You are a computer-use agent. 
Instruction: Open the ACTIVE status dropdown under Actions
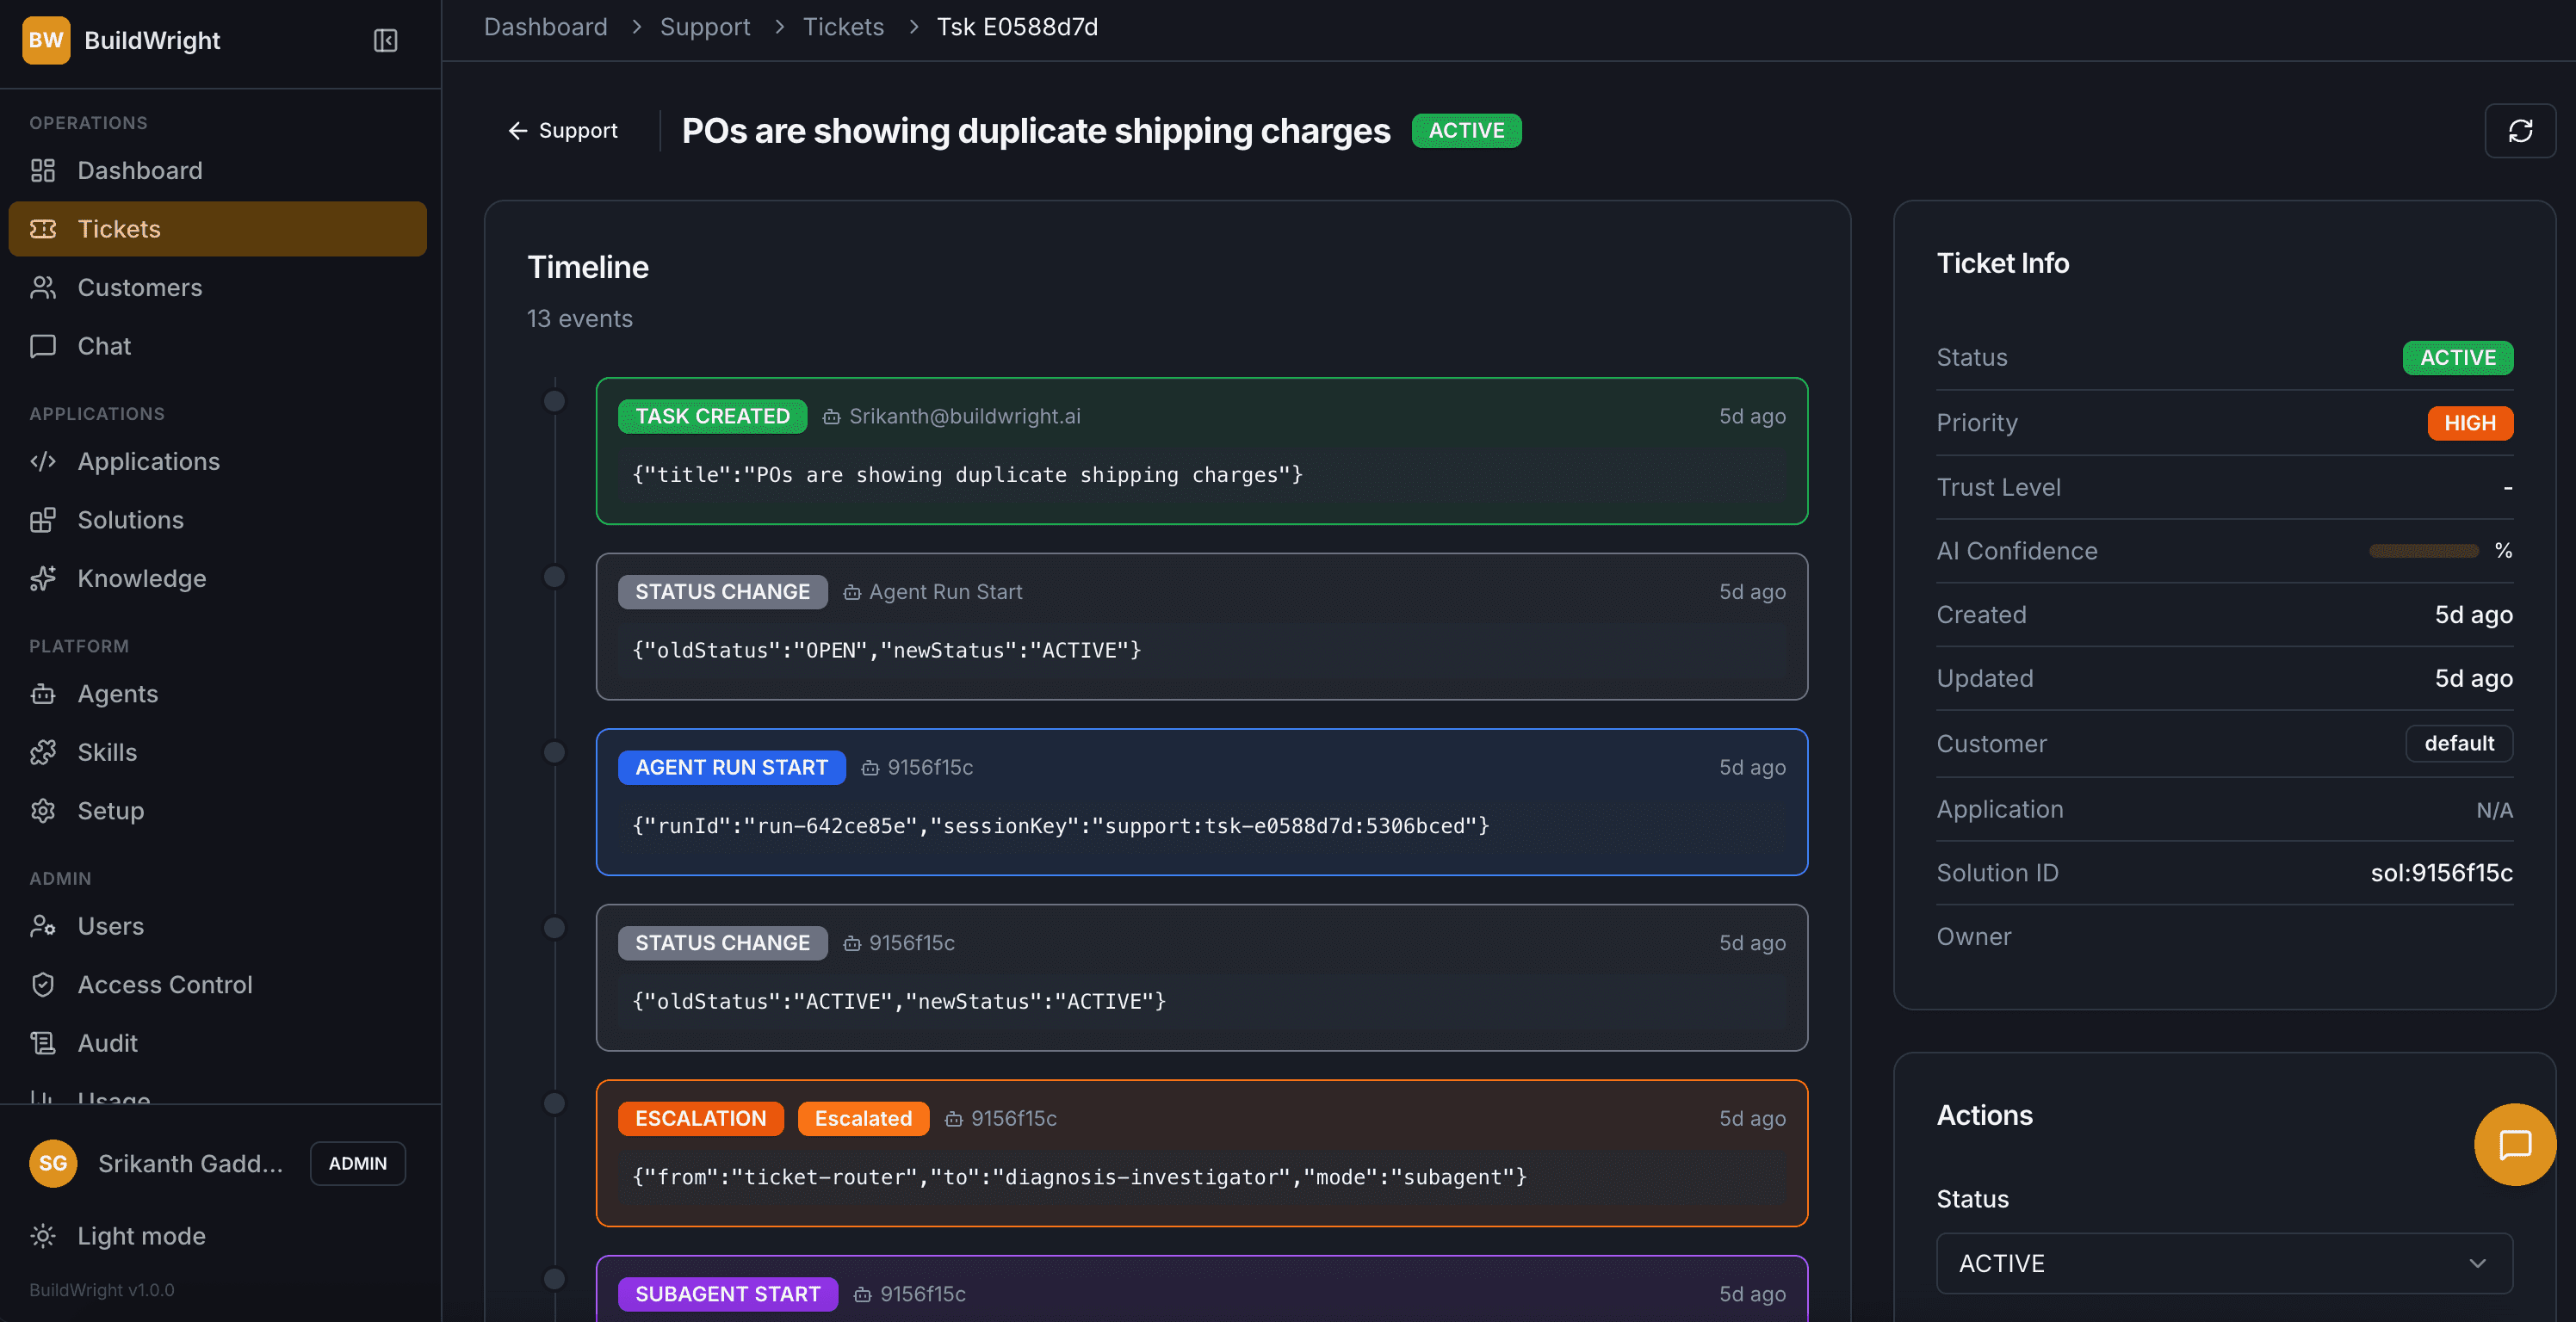point(2225,1263)
